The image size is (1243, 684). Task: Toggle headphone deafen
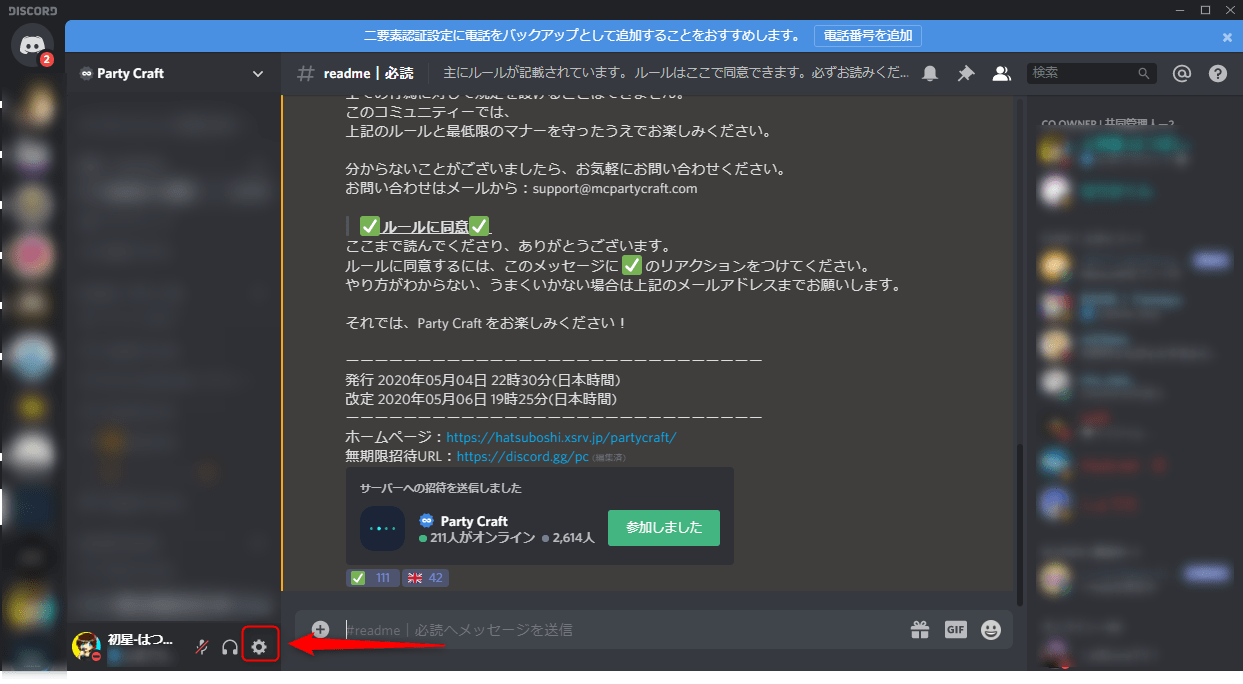230,647
